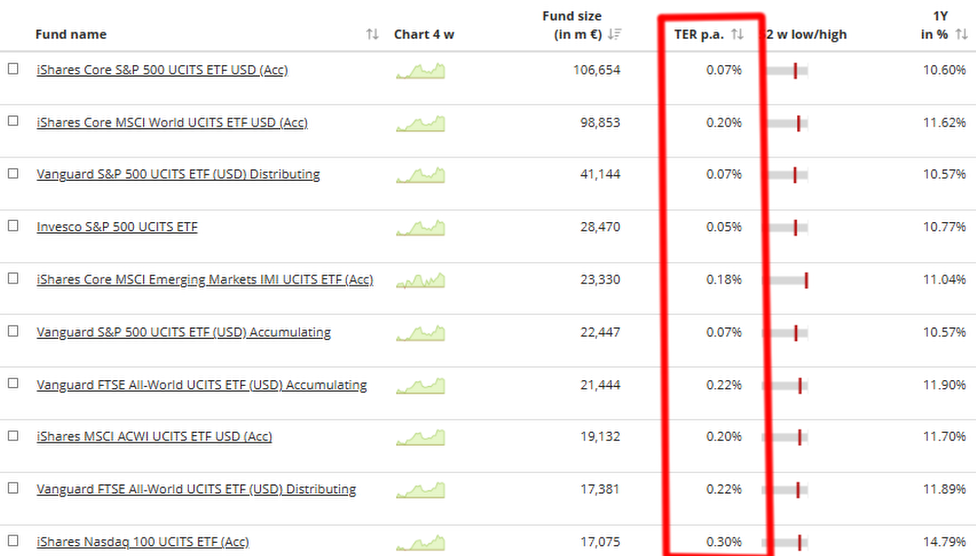The width and height of the screenshot is (976, 556).
Task: Click the Chart 4 w column header
Action: [424, 35]
